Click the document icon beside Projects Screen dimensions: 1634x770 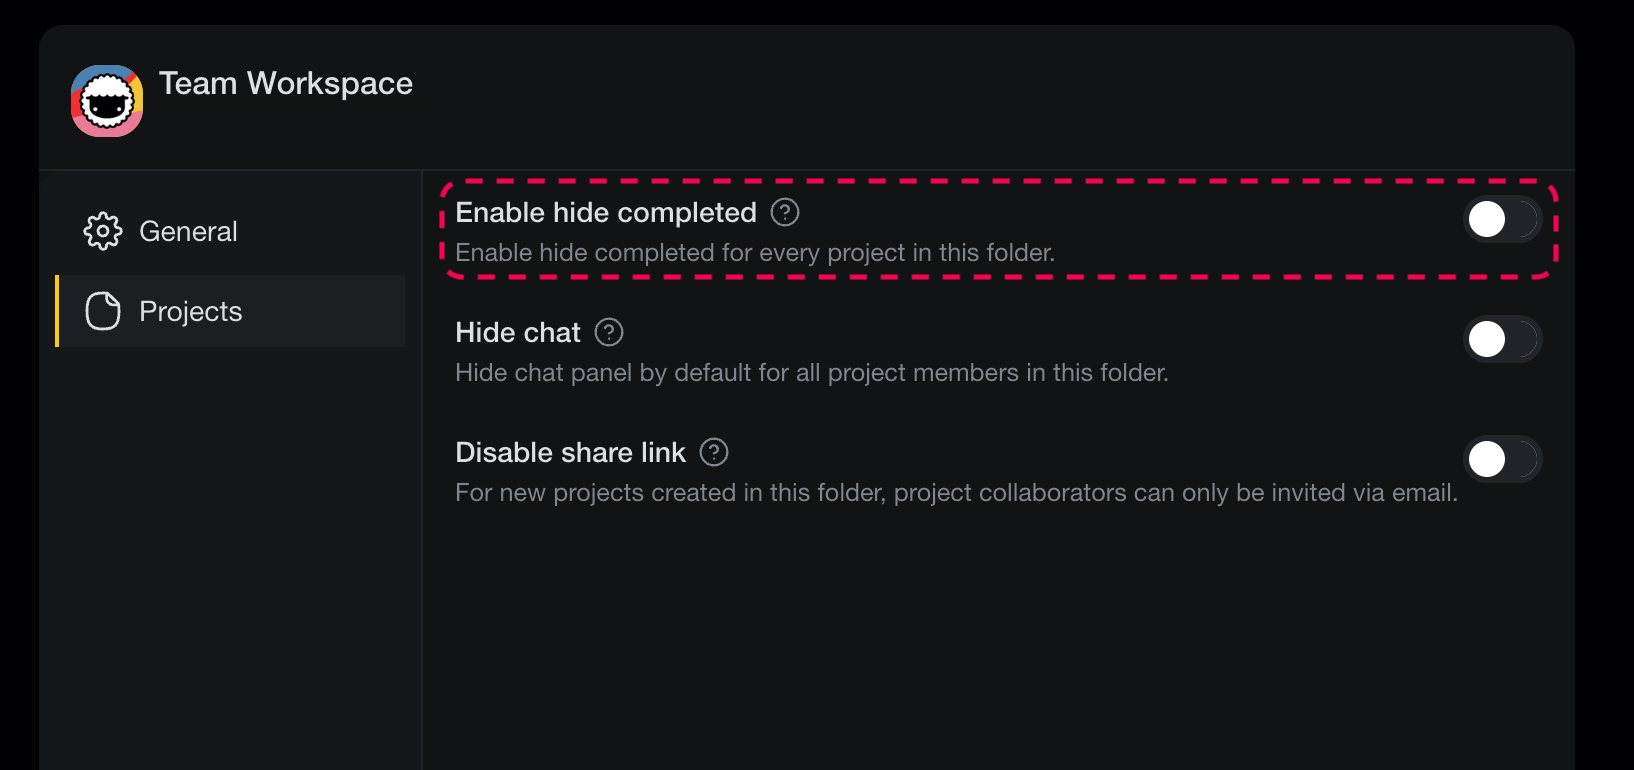[102, 311]
